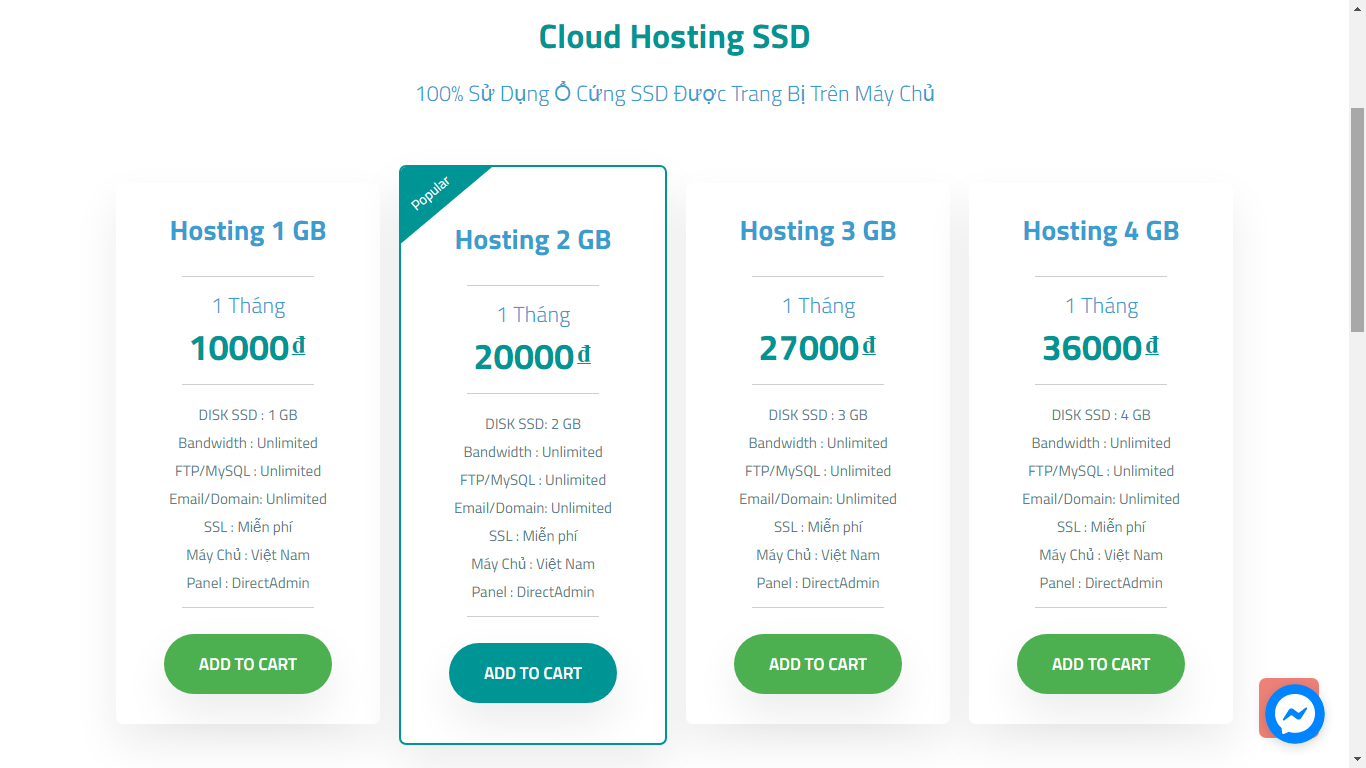The height and width of the screenshot is (768, 1366).
Task: Open the Hosting 3 GB plan title
Action: pyautogui.click(x=818, y=231)
